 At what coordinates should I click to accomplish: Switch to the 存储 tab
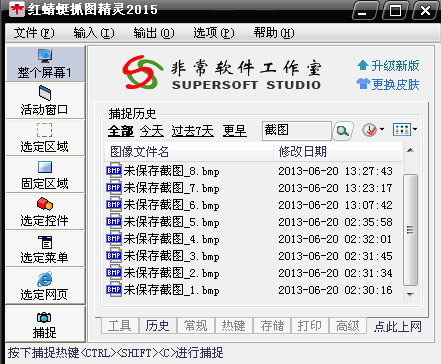(272, 326)
